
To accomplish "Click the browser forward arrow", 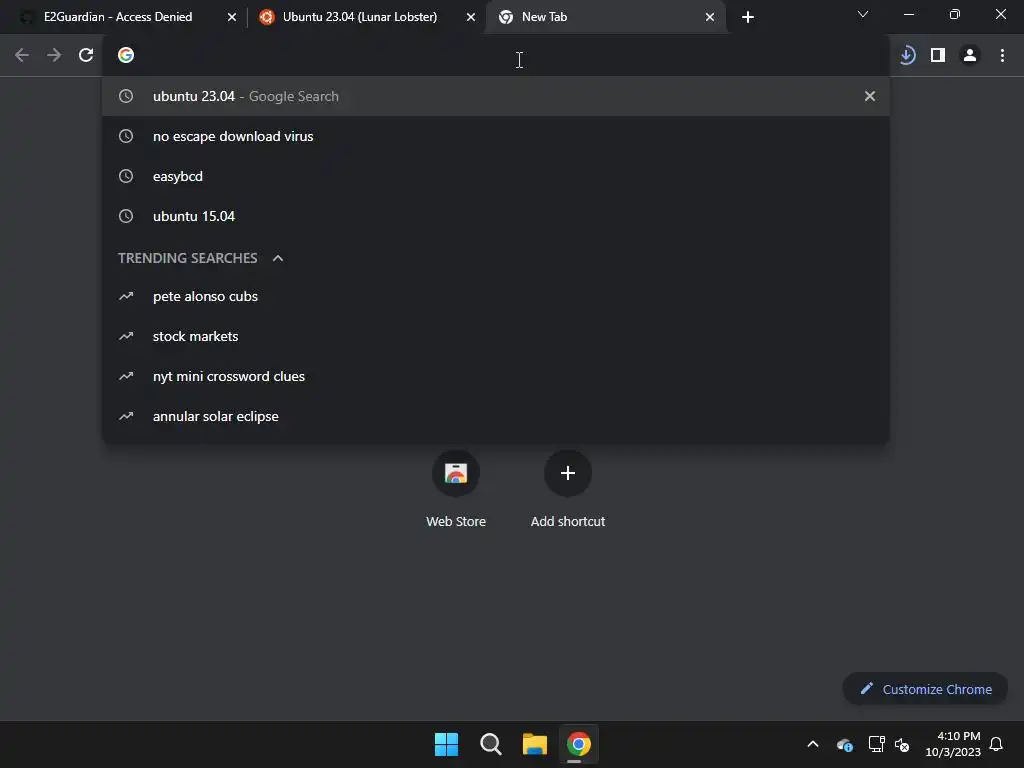I will tap(54, 56).
